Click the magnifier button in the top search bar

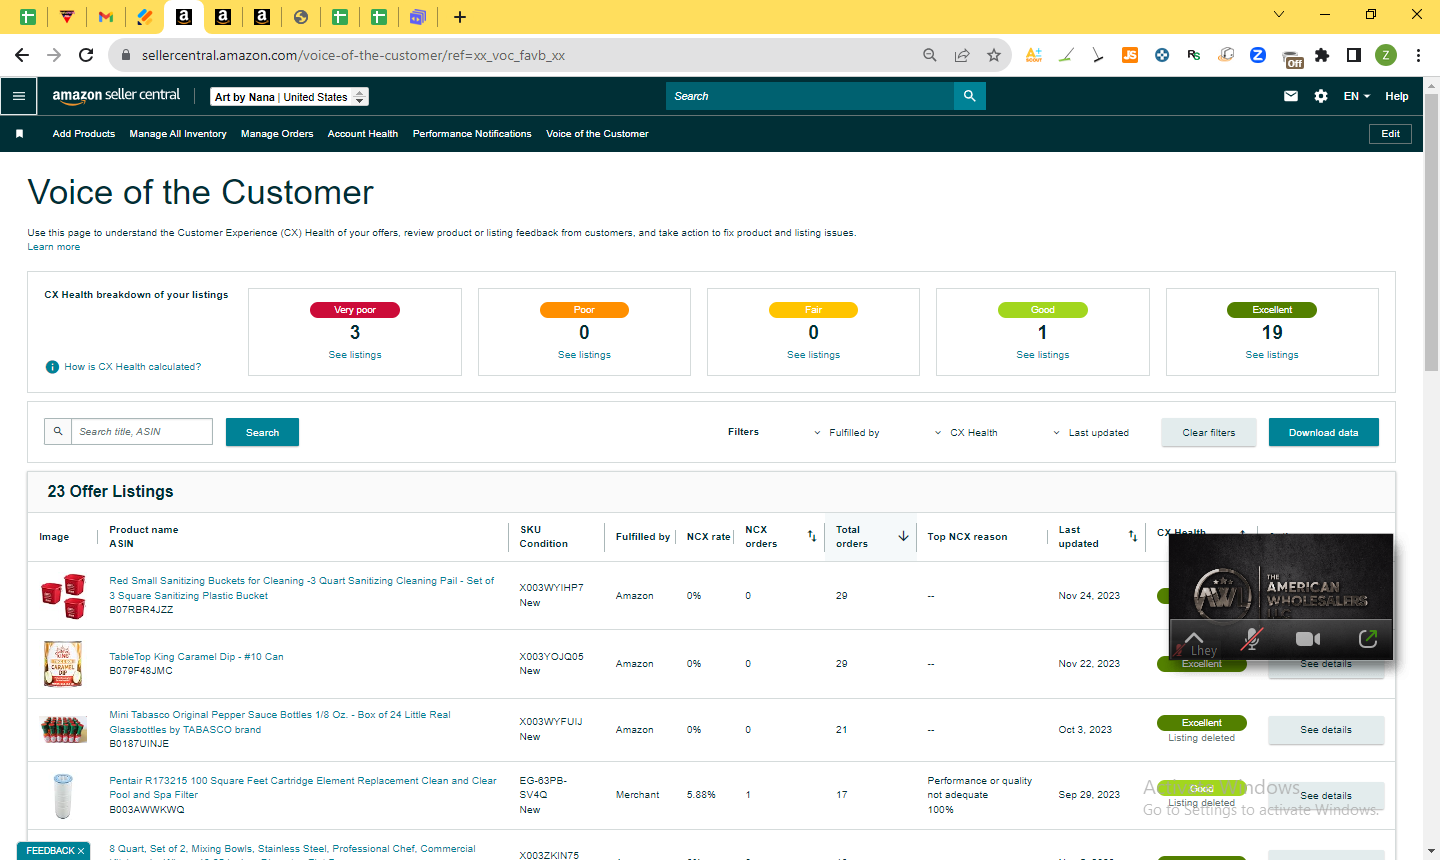[x=969, y=96]
